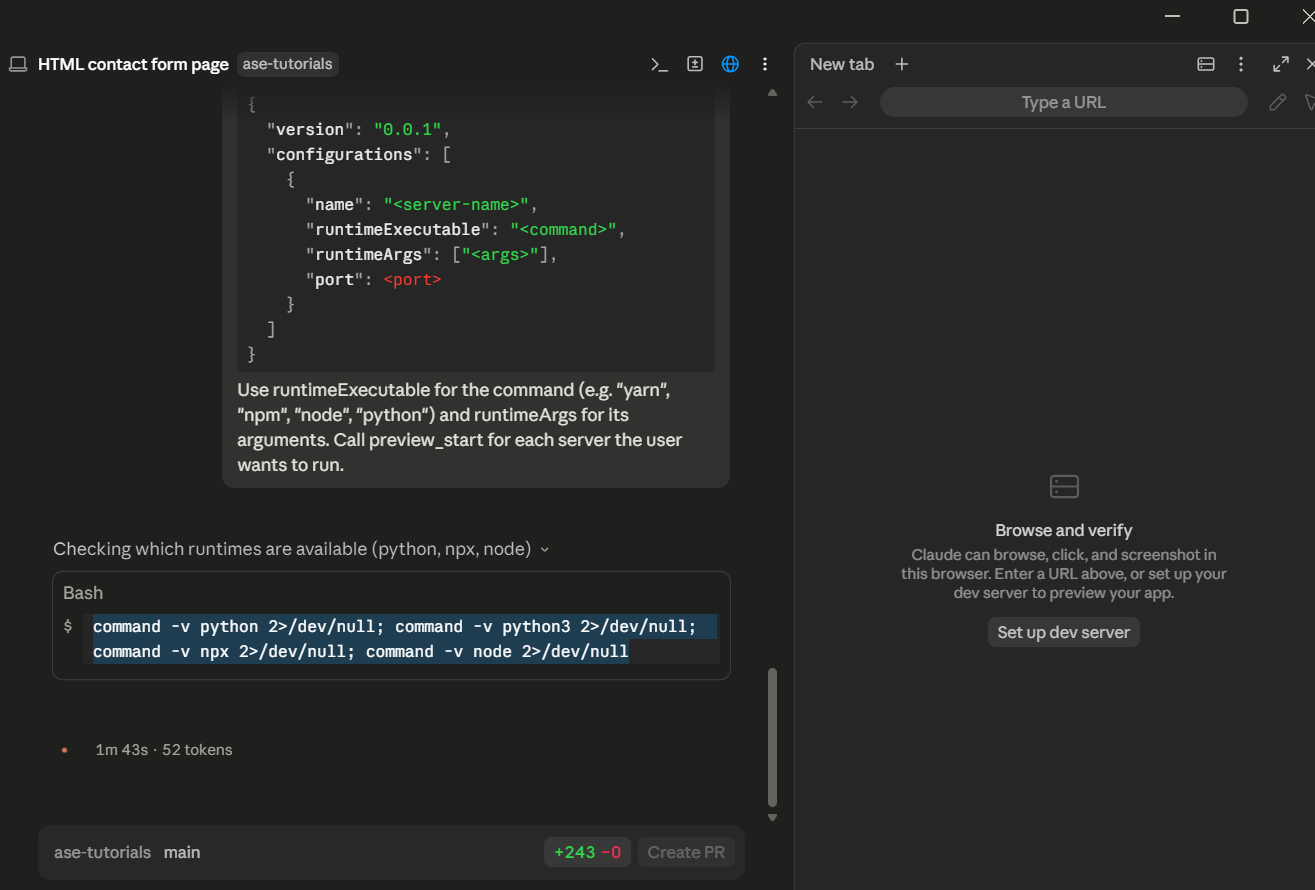1315x890 pixels.
Task: Click the $ prompt symbol in Bash block
Action: pos(68,627)
